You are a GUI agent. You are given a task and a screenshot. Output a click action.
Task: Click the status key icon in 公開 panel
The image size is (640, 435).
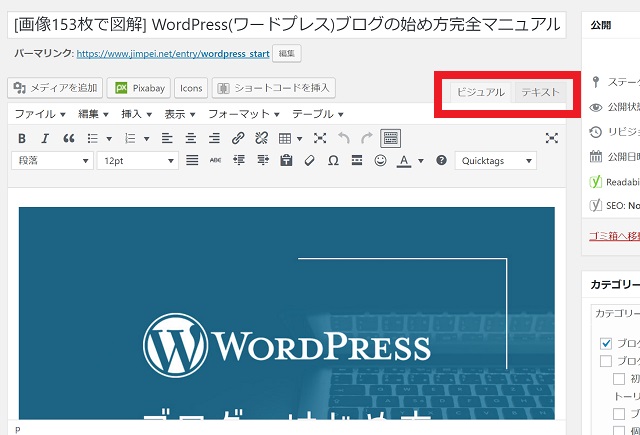point(596,82)
